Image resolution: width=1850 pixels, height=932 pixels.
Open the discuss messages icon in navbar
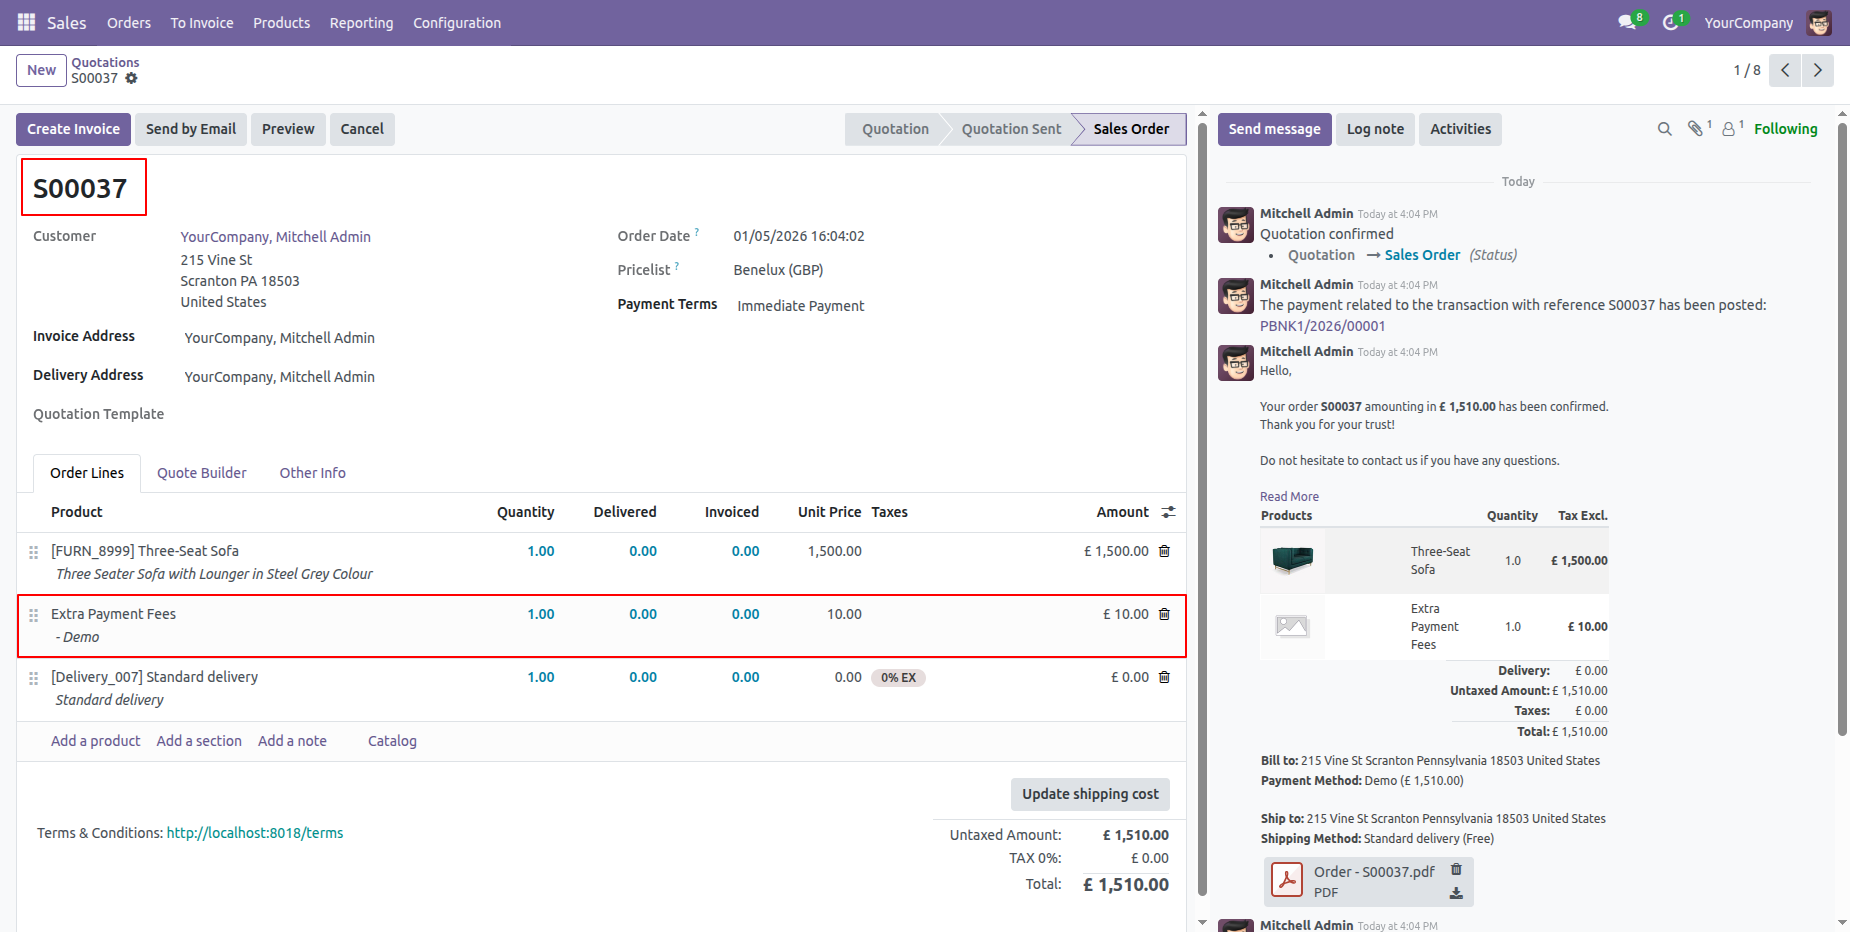(1627, 22)
